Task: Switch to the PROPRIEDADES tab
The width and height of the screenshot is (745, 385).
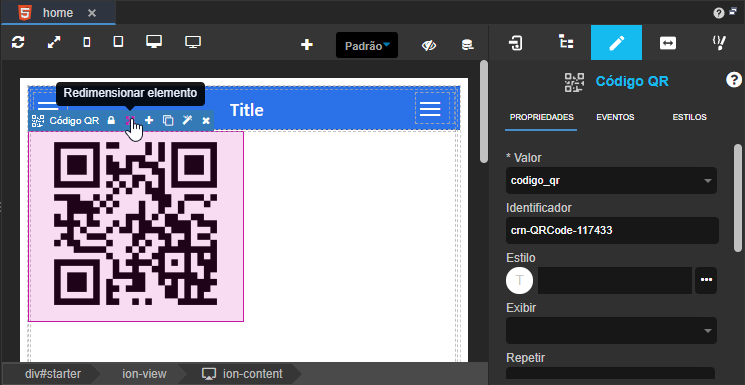Action: coord(541,117)
